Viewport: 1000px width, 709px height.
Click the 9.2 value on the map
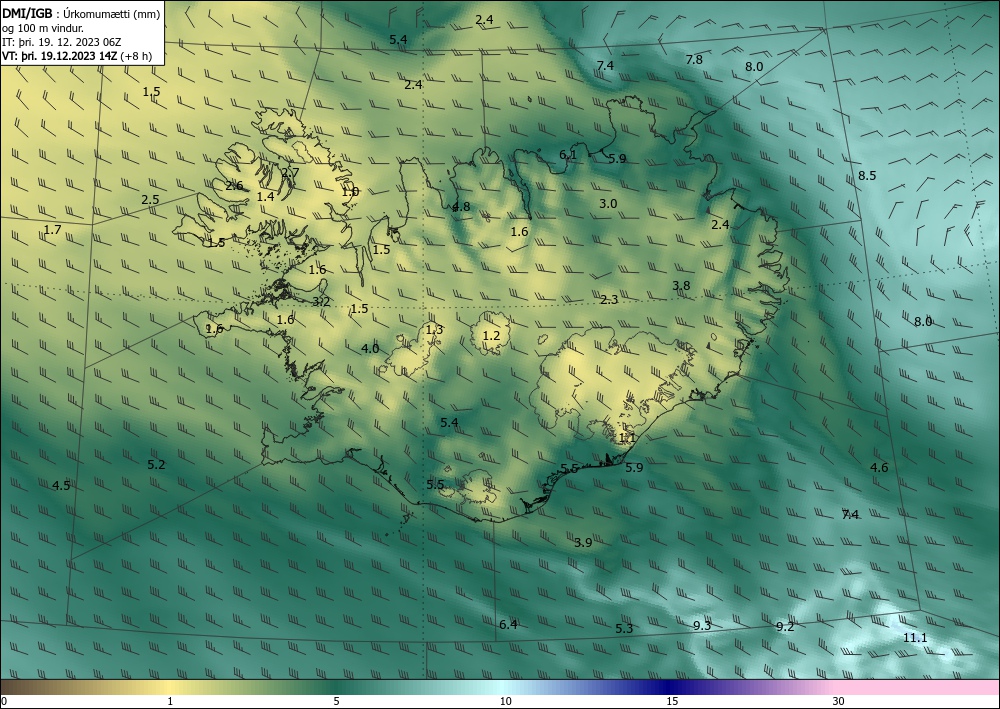tap(785, 626)
